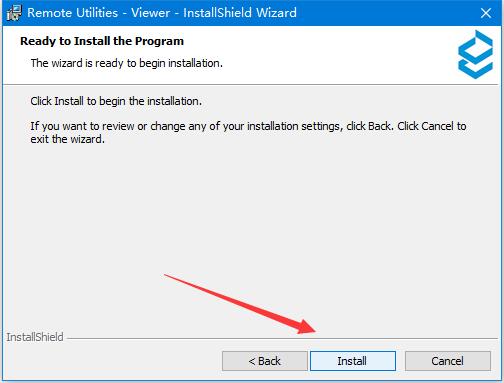
Task: Click the separator line below the header banner
Action: click(x=252, y=85)
